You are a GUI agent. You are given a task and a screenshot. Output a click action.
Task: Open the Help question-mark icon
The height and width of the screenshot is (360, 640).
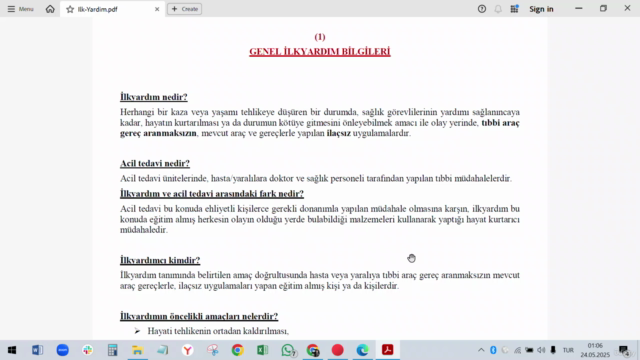pyautogui.click(x=482, y=9)
